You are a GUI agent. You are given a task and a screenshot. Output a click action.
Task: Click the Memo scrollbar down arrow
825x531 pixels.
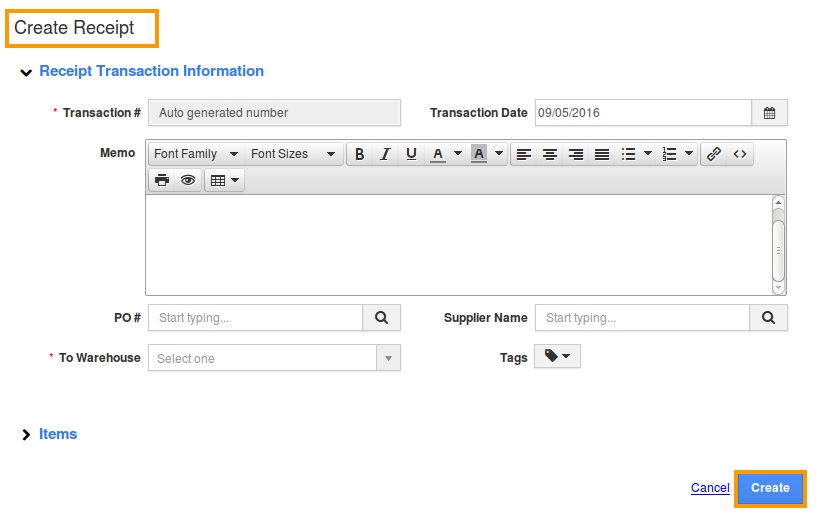778,288
